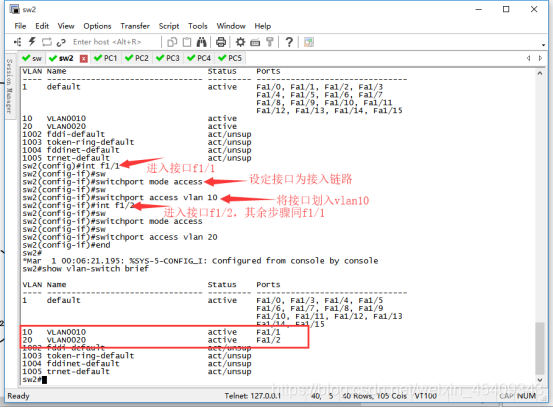Viewport: 553px width, 408px height.
Task: Click the sw2 window title icon
Action: click(x=14, y=9)
